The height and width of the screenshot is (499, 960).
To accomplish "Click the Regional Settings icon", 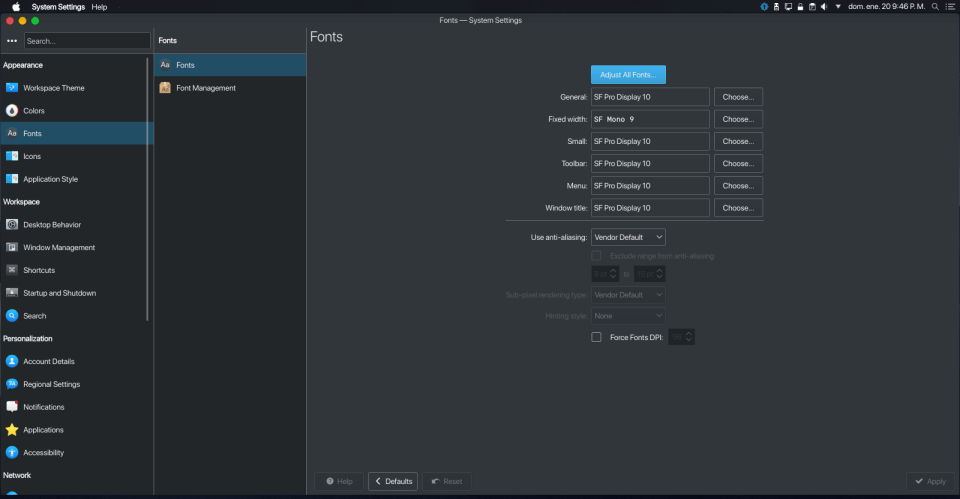I will 12,384.
